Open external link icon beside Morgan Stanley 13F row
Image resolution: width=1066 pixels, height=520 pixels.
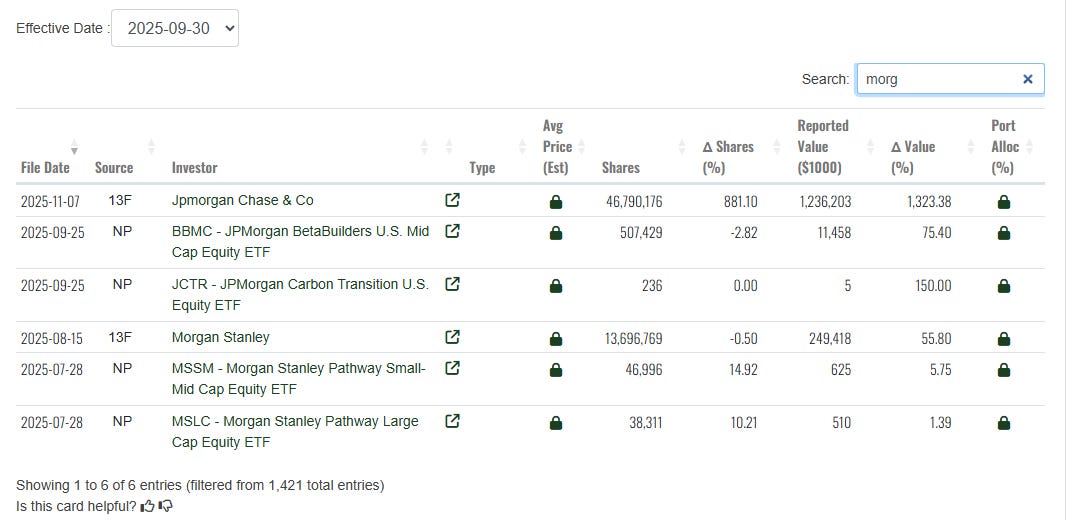(452, 337)
